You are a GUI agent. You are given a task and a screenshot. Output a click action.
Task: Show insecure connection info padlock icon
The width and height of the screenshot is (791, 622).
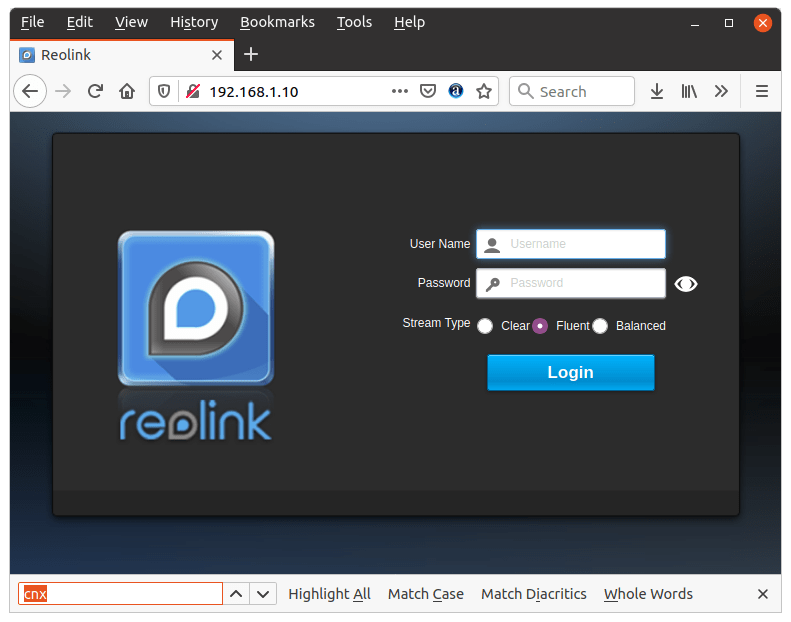coord(193,91)
